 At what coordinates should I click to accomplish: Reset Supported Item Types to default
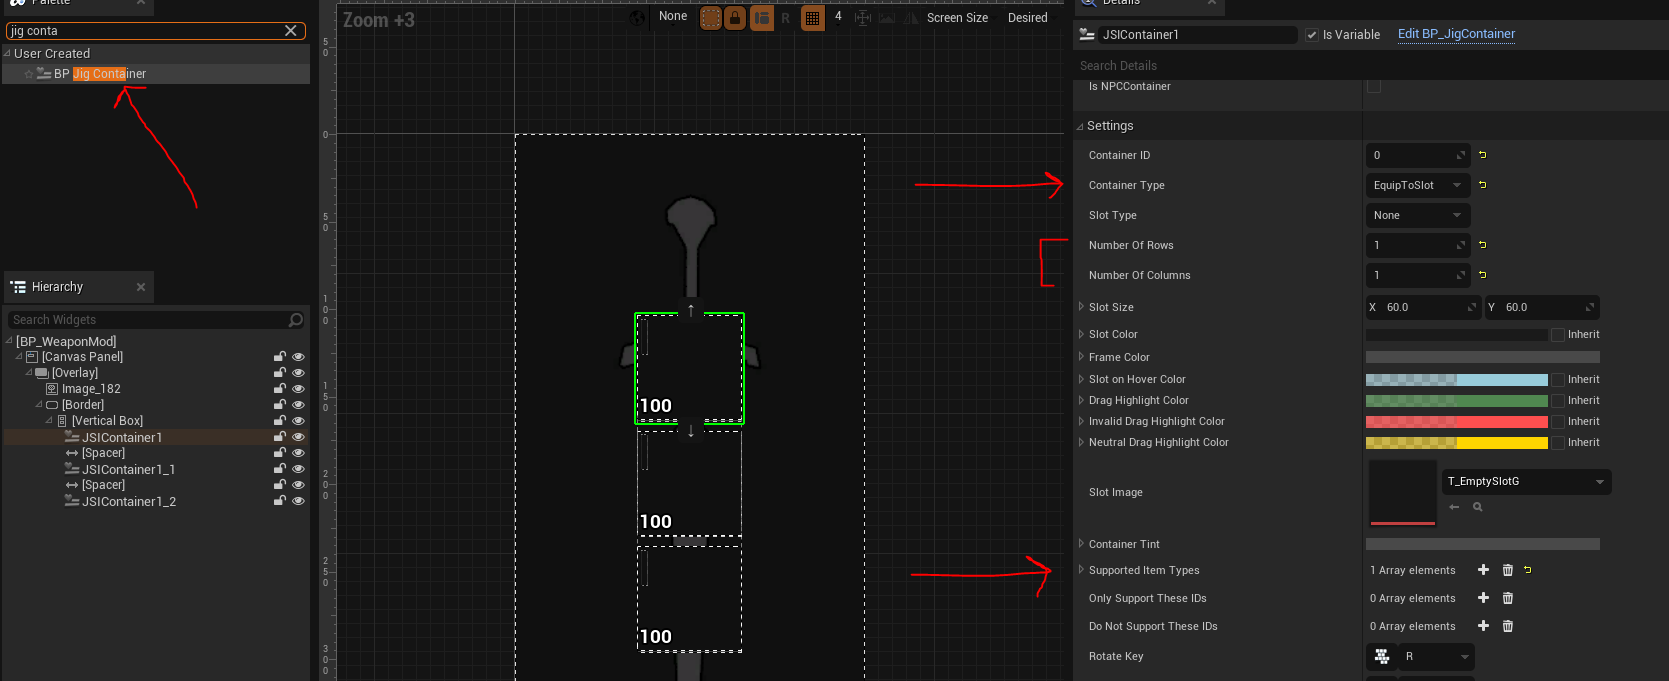[1528, 570]
